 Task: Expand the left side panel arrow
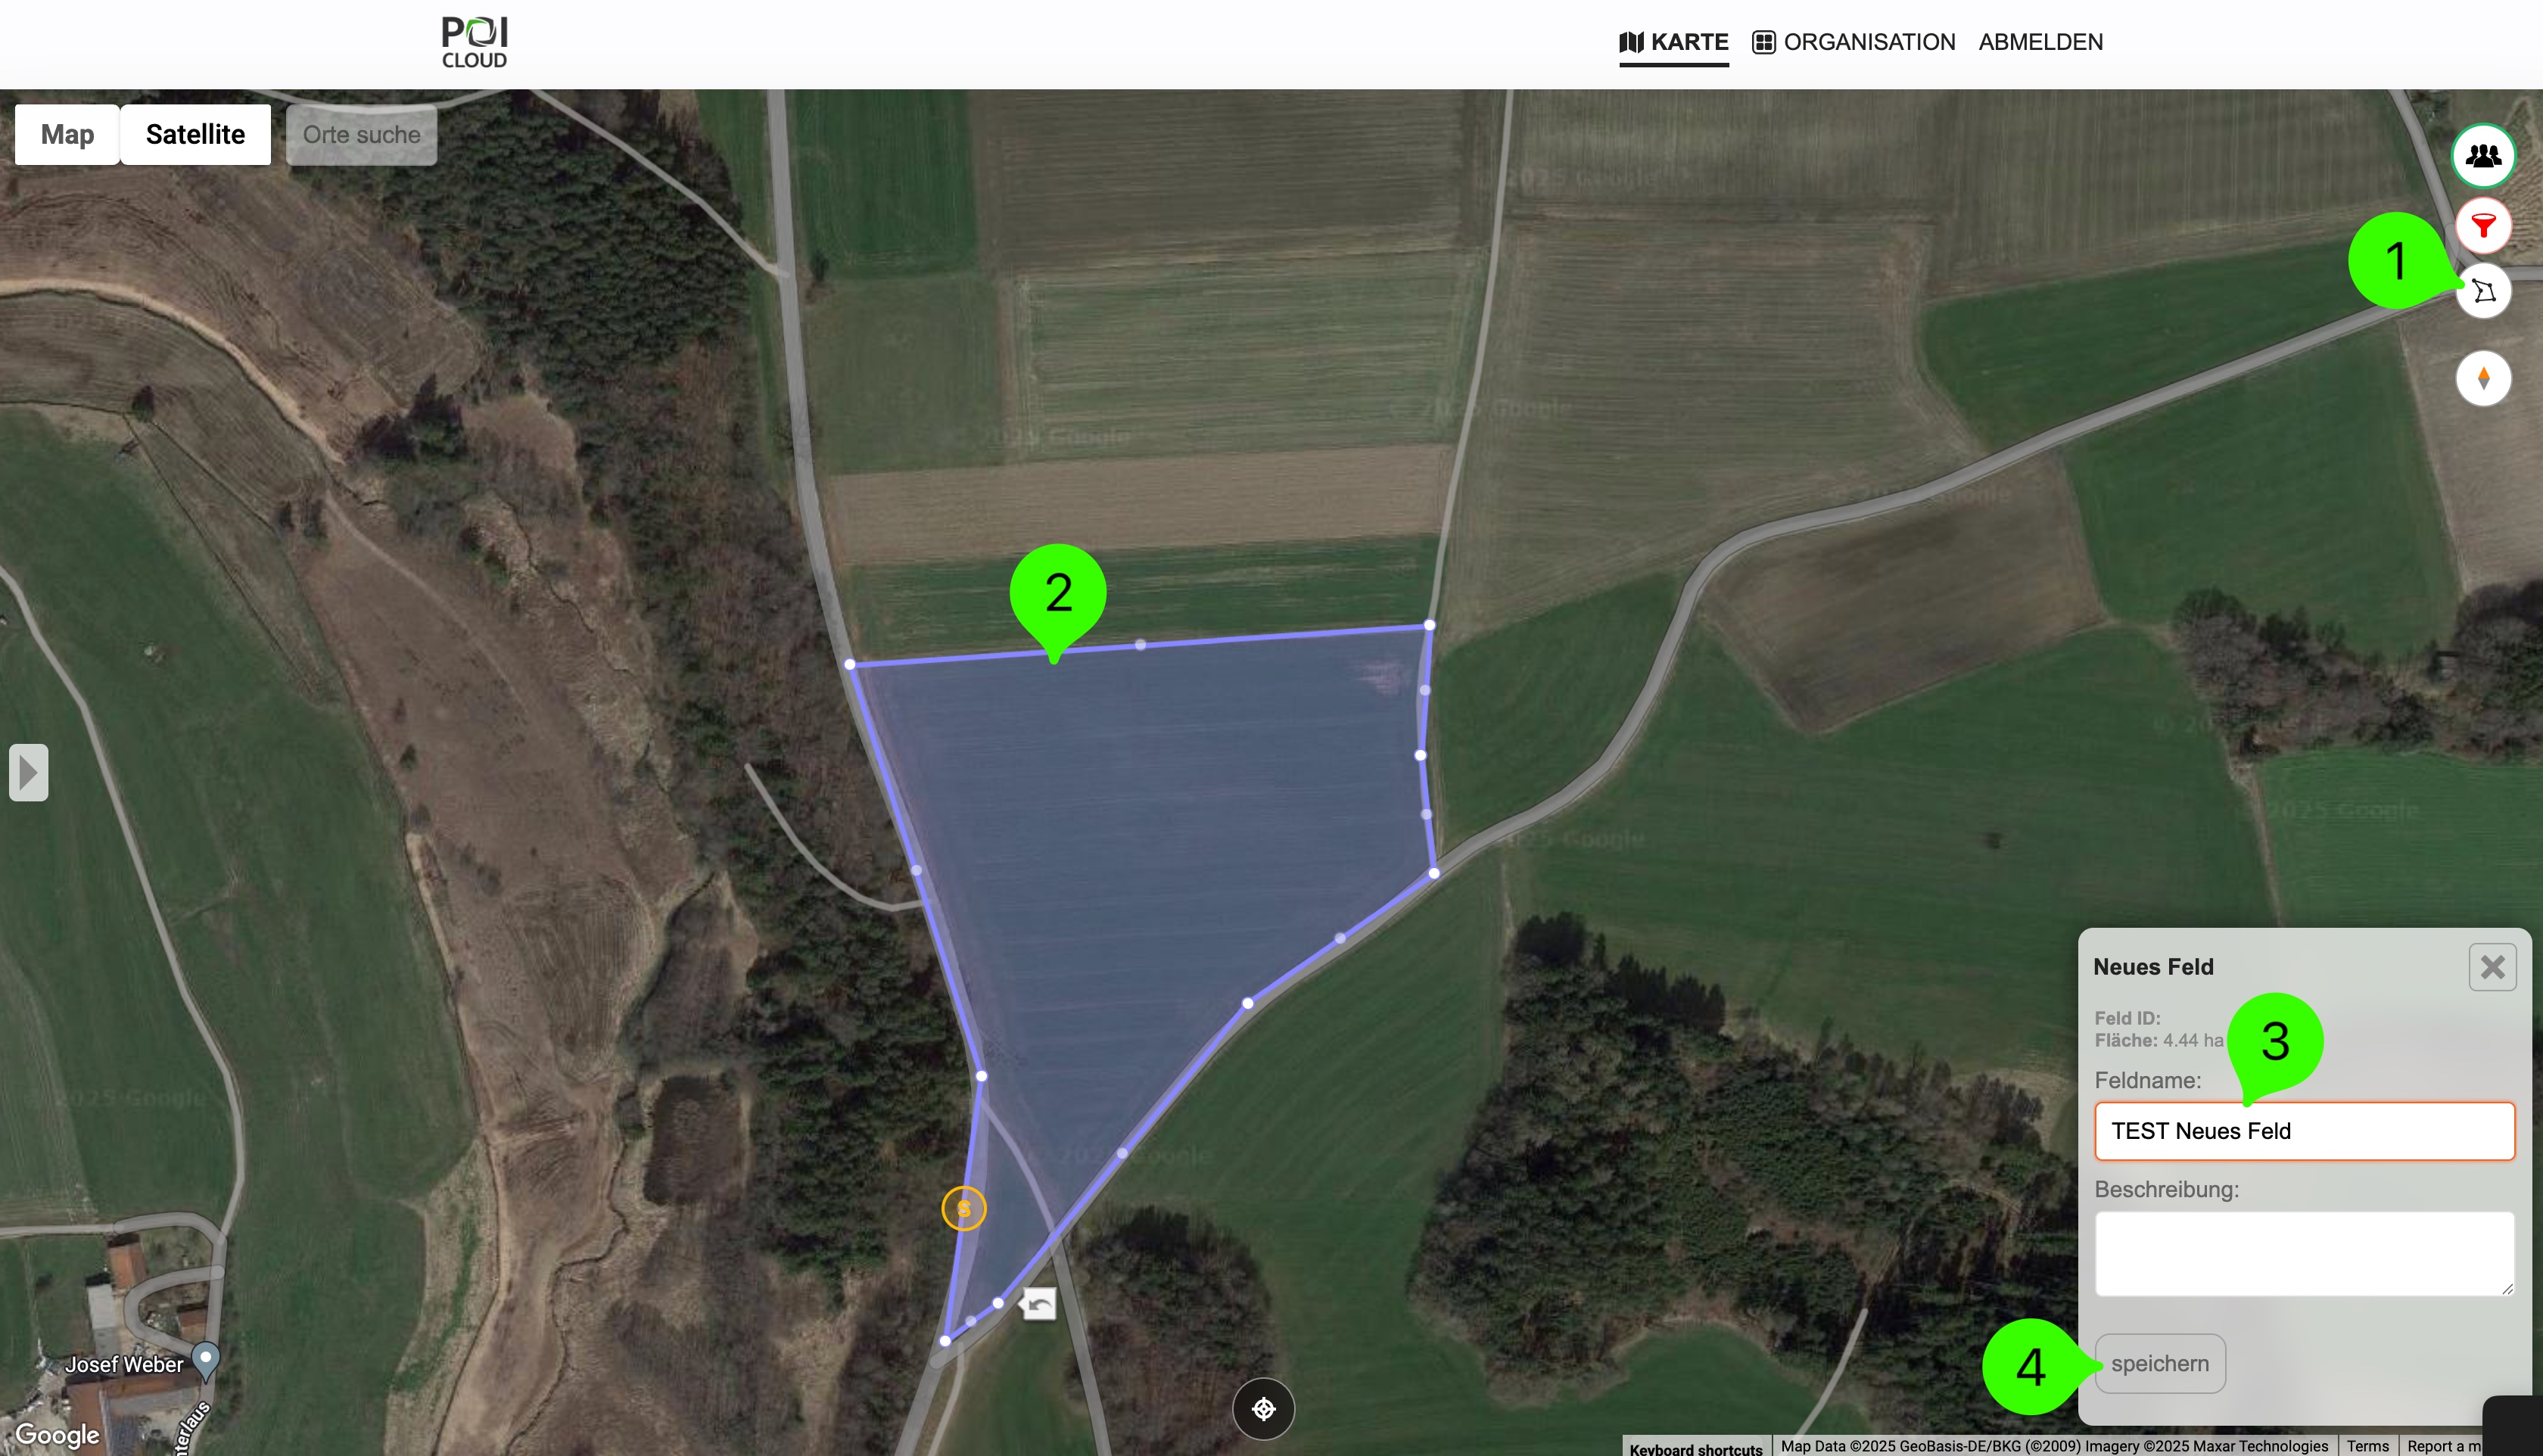coord(28,772)
